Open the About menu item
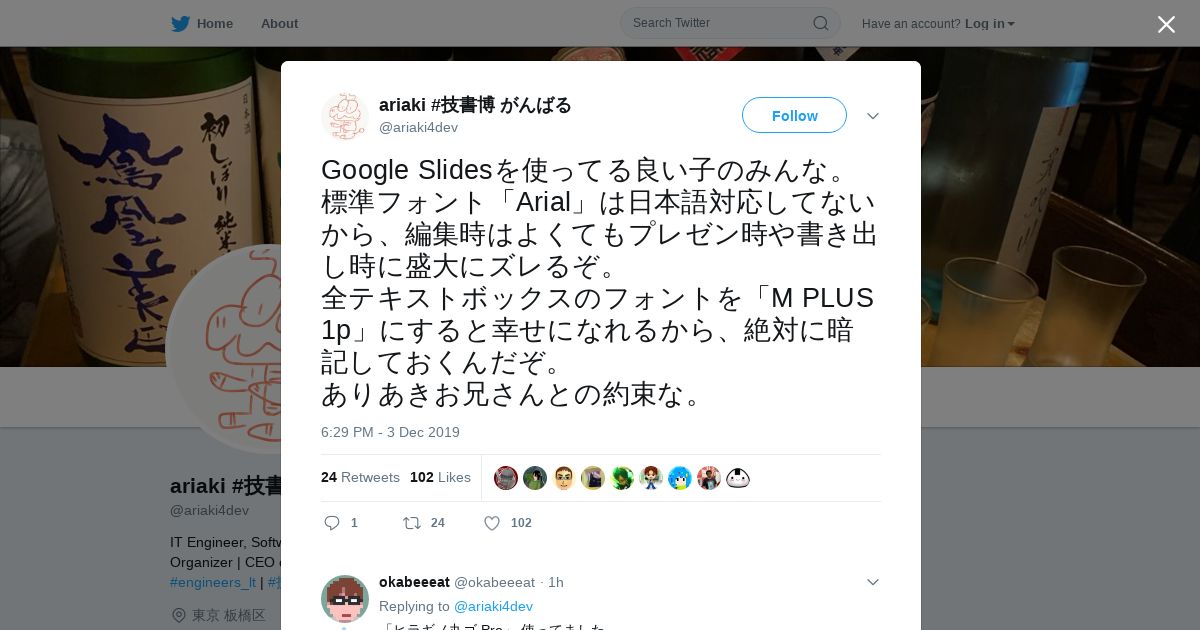 279,23
